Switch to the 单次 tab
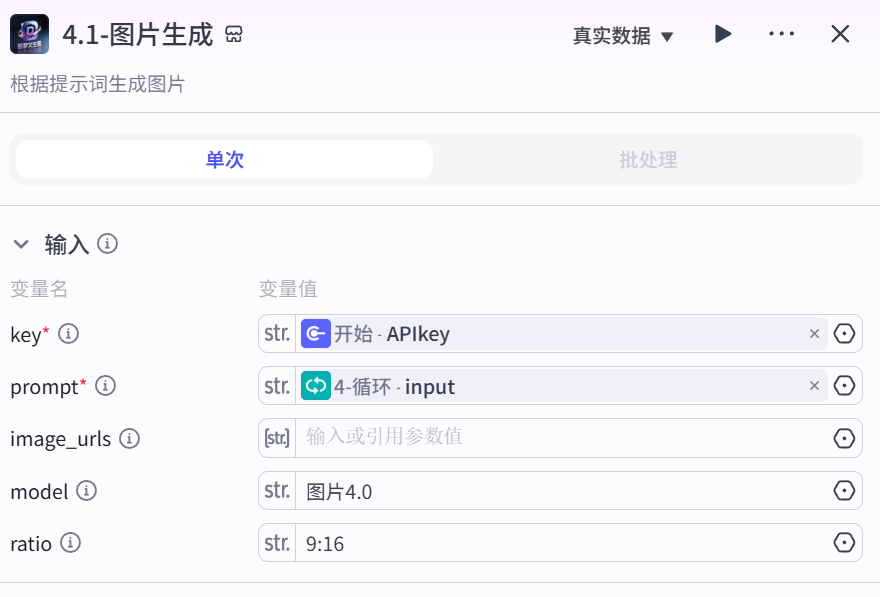 [x=224, y=159]
